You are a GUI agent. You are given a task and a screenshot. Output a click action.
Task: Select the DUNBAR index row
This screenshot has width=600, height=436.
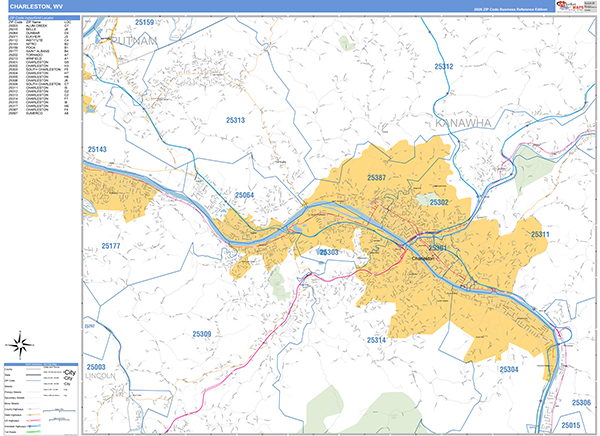coord(39,33)
